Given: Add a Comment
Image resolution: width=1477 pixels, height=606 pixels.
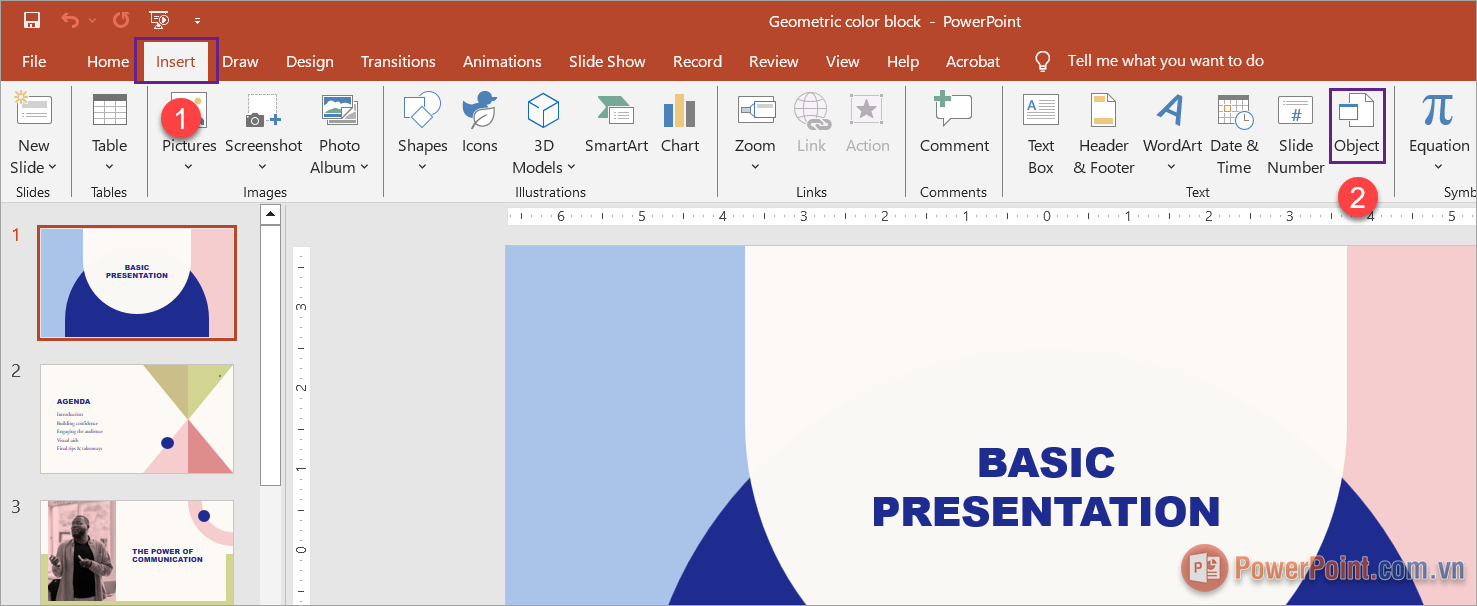Looking at the screenshot, I should (954, 124).
